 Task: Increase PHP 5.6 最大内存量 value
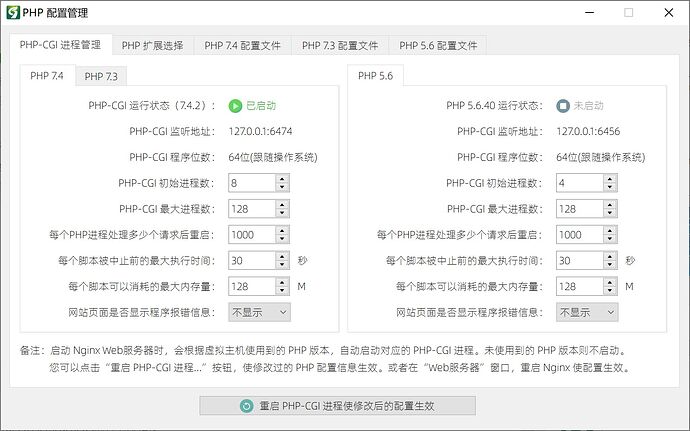(x=610, y=283)
